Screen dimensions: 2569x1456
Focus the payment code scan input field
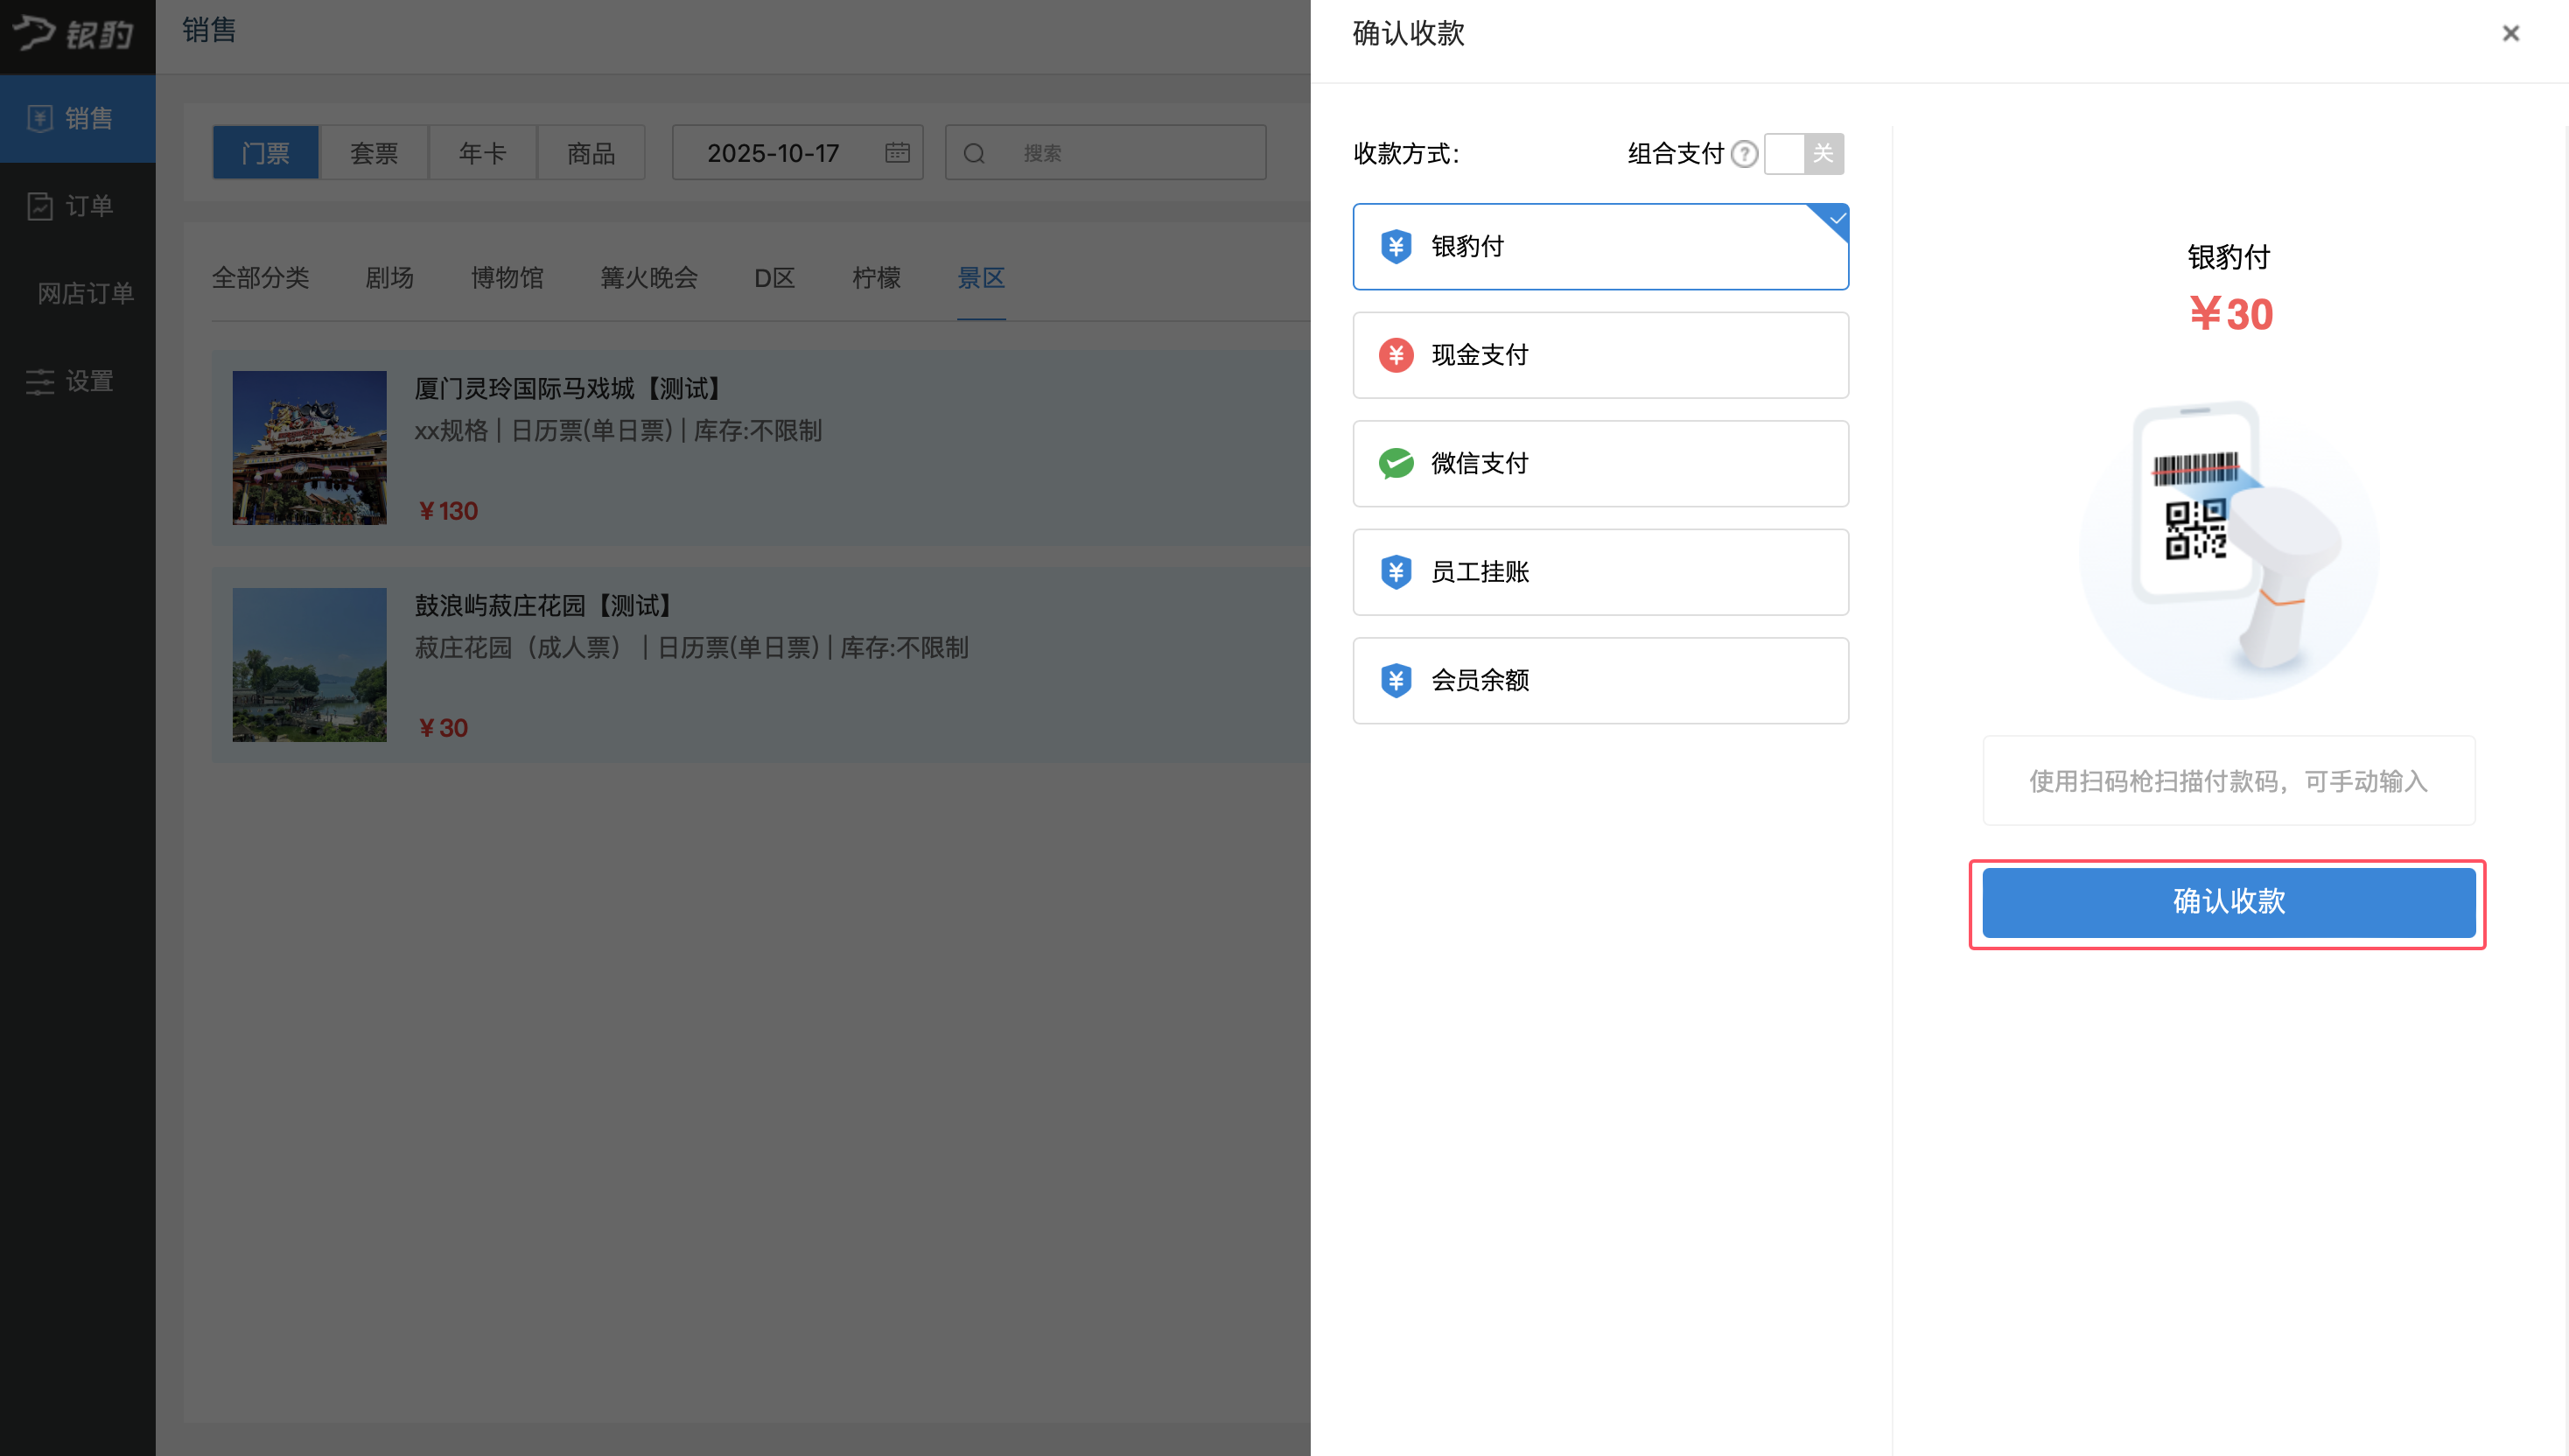click(2228, 781)
